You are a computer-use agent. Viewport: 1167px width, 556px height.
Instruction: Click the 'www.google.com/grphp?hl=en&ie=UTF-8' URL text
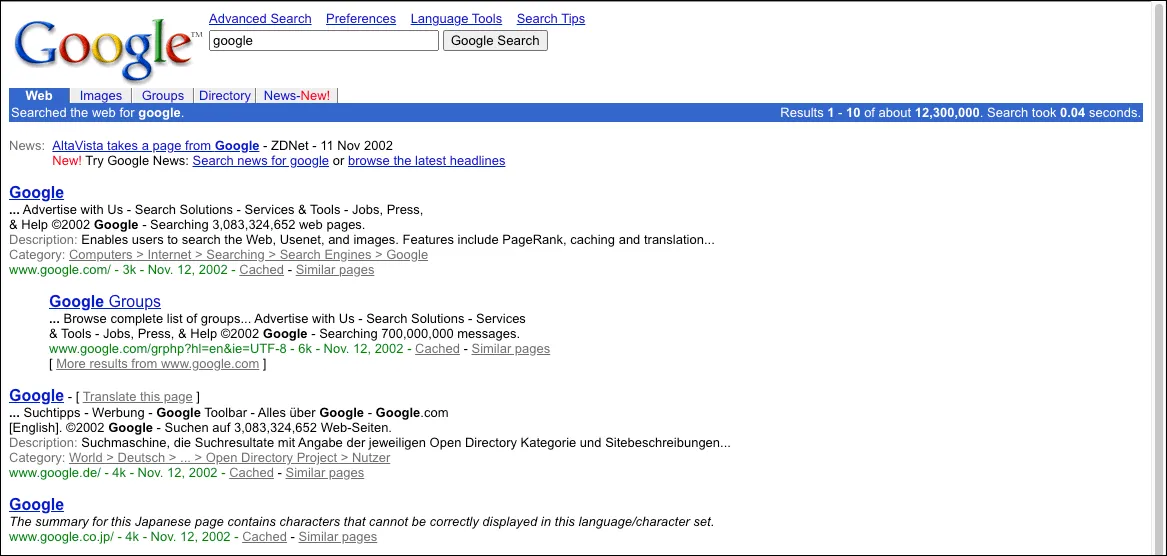click(x=168, y=348)
